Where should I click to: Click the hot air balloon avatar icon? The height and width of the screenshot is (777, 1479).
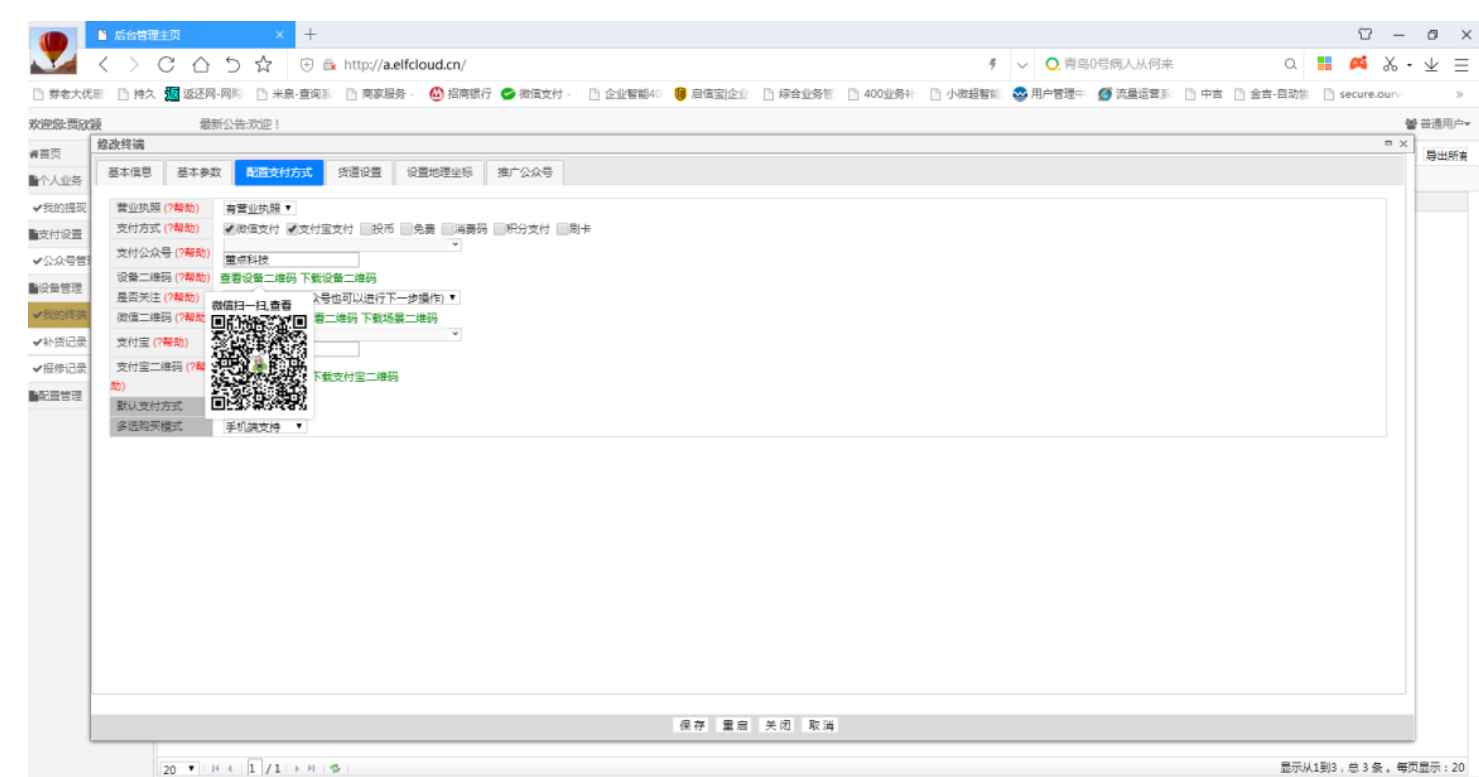tap(53, 50)
